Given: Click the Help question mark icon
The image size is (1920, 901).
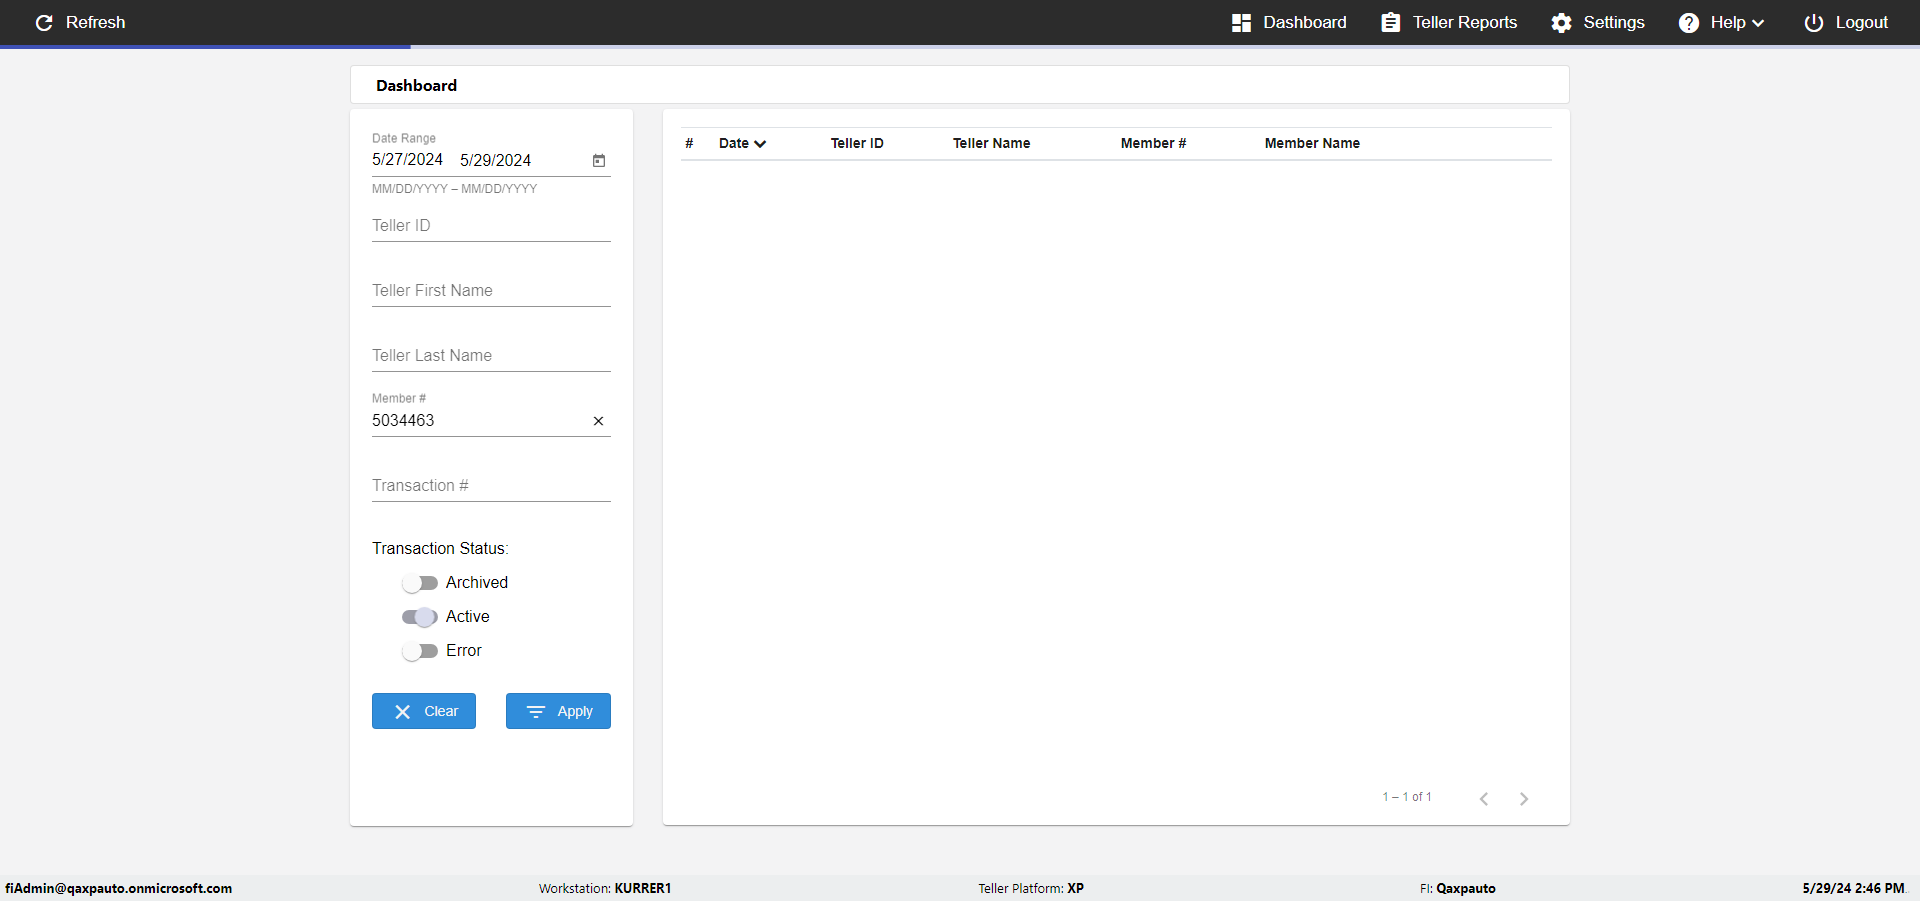Looking at the screenshot, I should tap(1688, 22).
